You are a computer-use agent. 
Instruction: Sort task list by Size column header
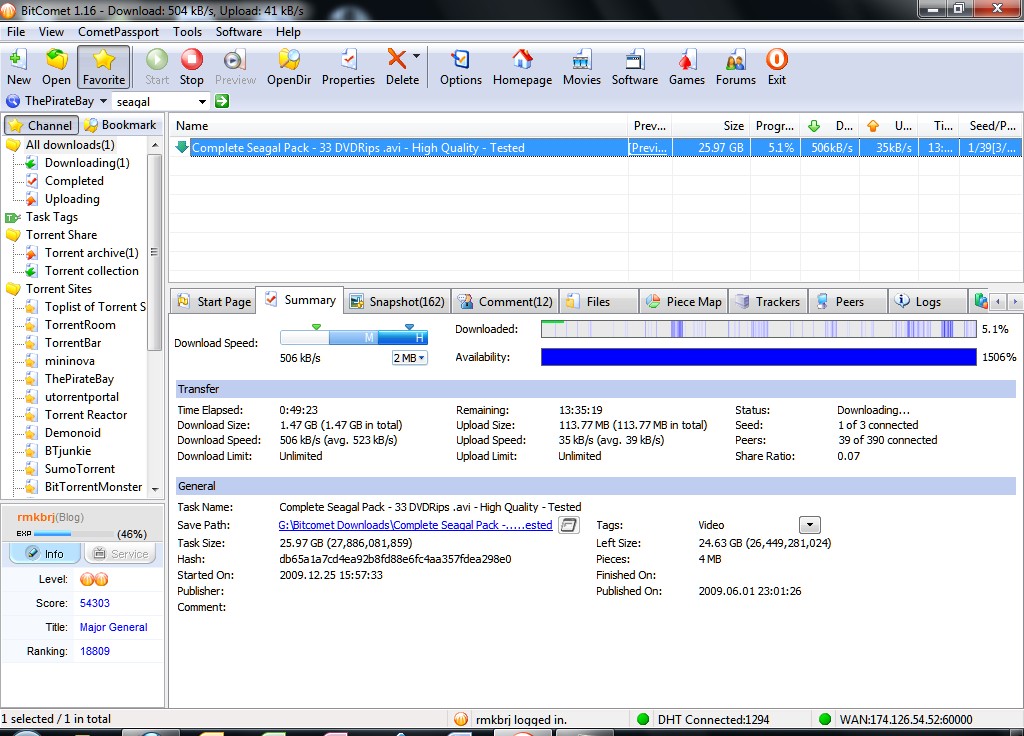[711, 125]
